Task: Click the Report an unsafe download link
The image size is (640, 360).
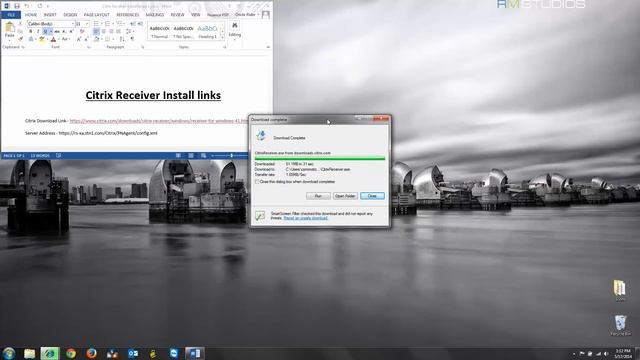Action: [x=306, y=218]
